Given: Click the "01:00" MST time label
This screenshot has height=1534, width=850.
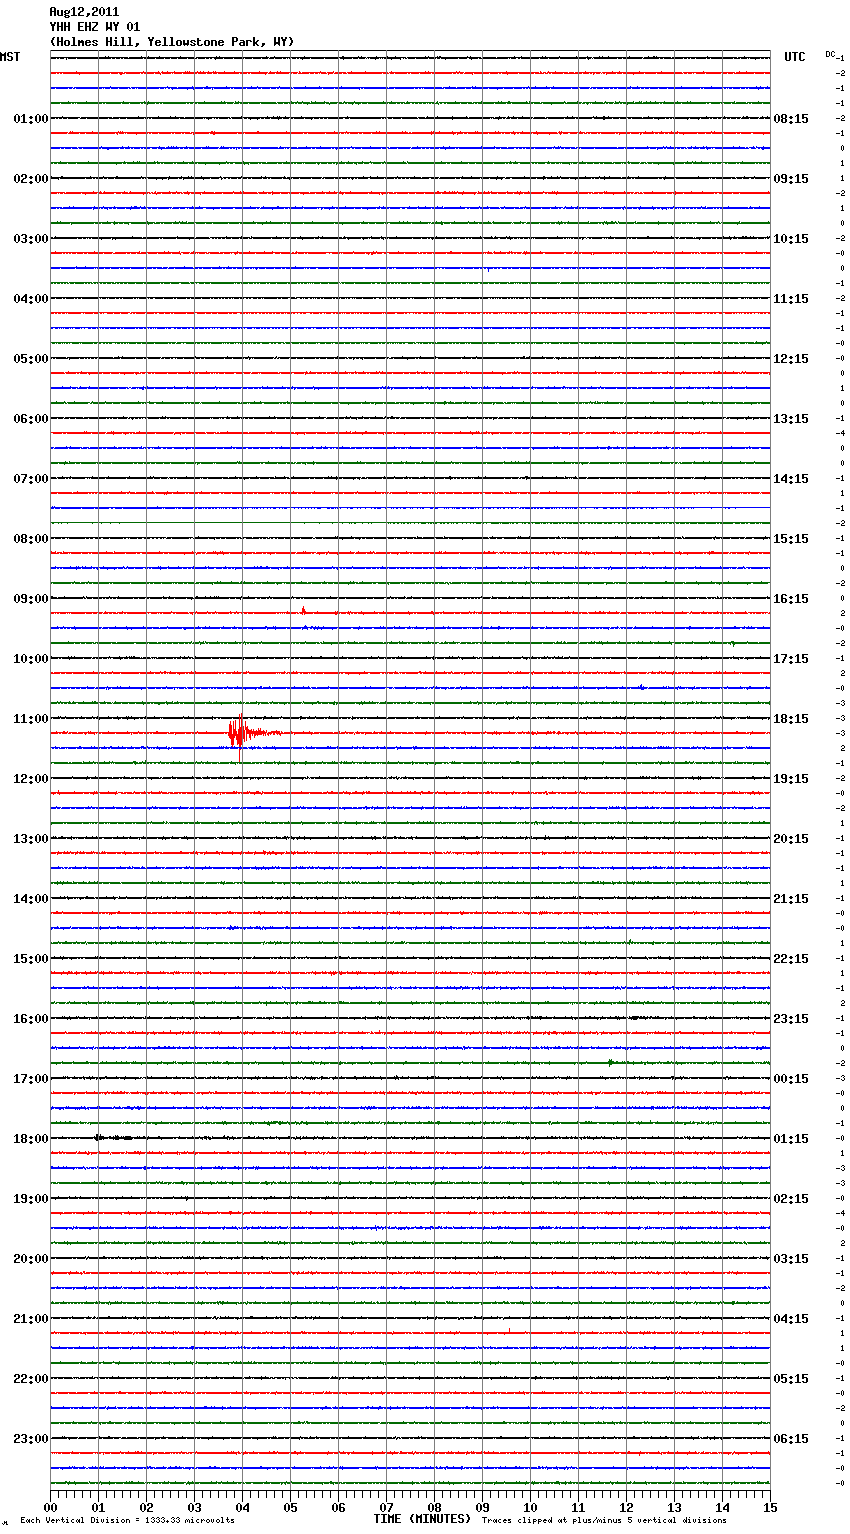Looking at the screenshot, I should coord(30,119).
